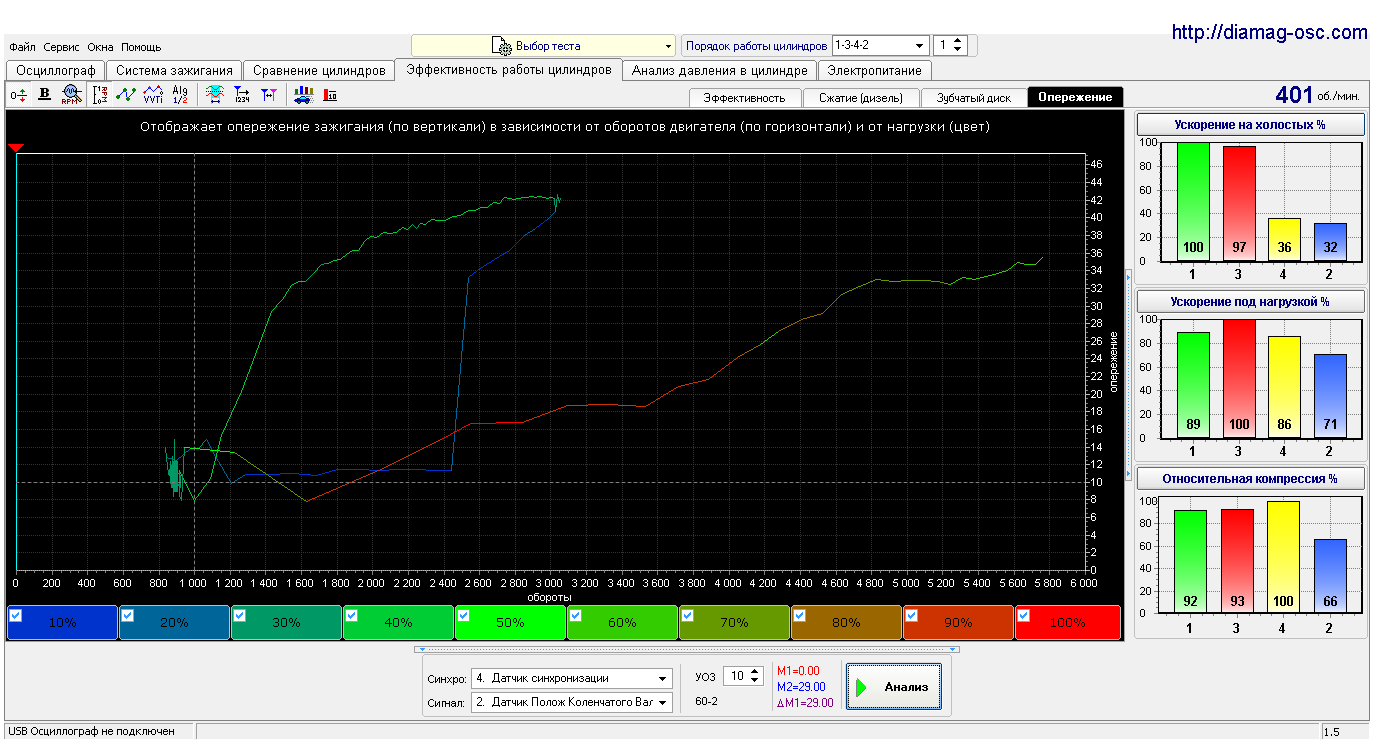Switch to the Электропитание tab
The height and width of the screenshot is (744, 1382).
point(875,71)
